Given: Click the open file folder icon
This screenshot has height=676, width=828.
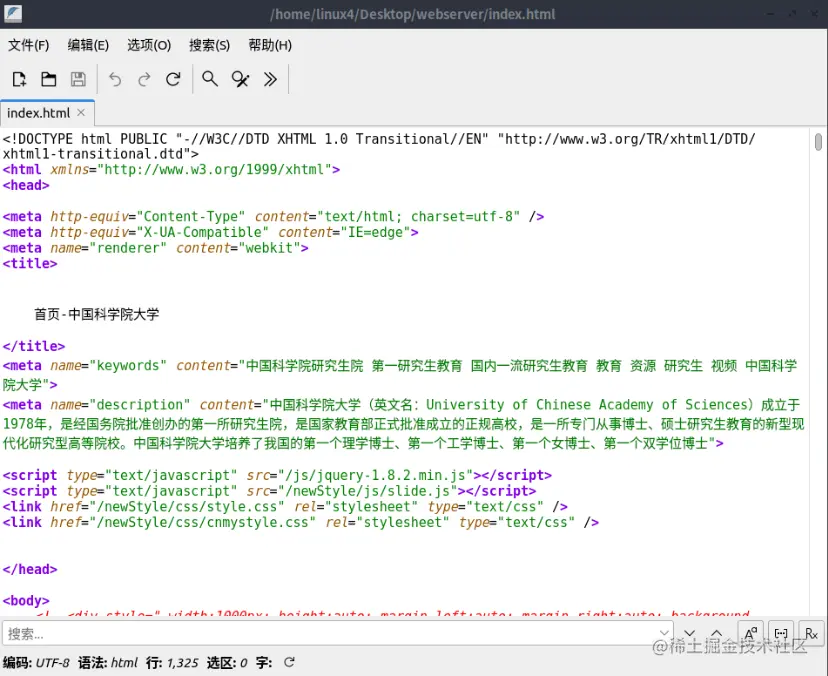Looking at the screenshot, I should point(49,79).
